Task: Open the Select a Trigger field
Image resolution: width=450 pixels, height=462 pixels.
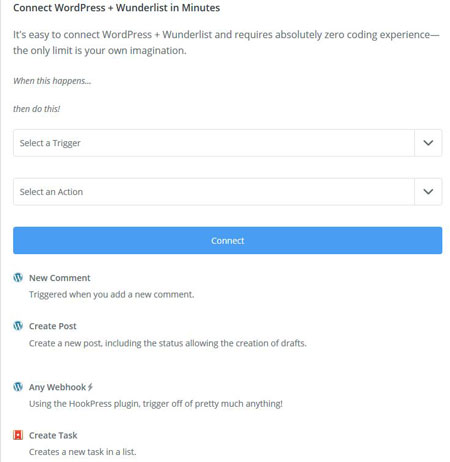Action: pyautogui.click(x=228, y=143)
